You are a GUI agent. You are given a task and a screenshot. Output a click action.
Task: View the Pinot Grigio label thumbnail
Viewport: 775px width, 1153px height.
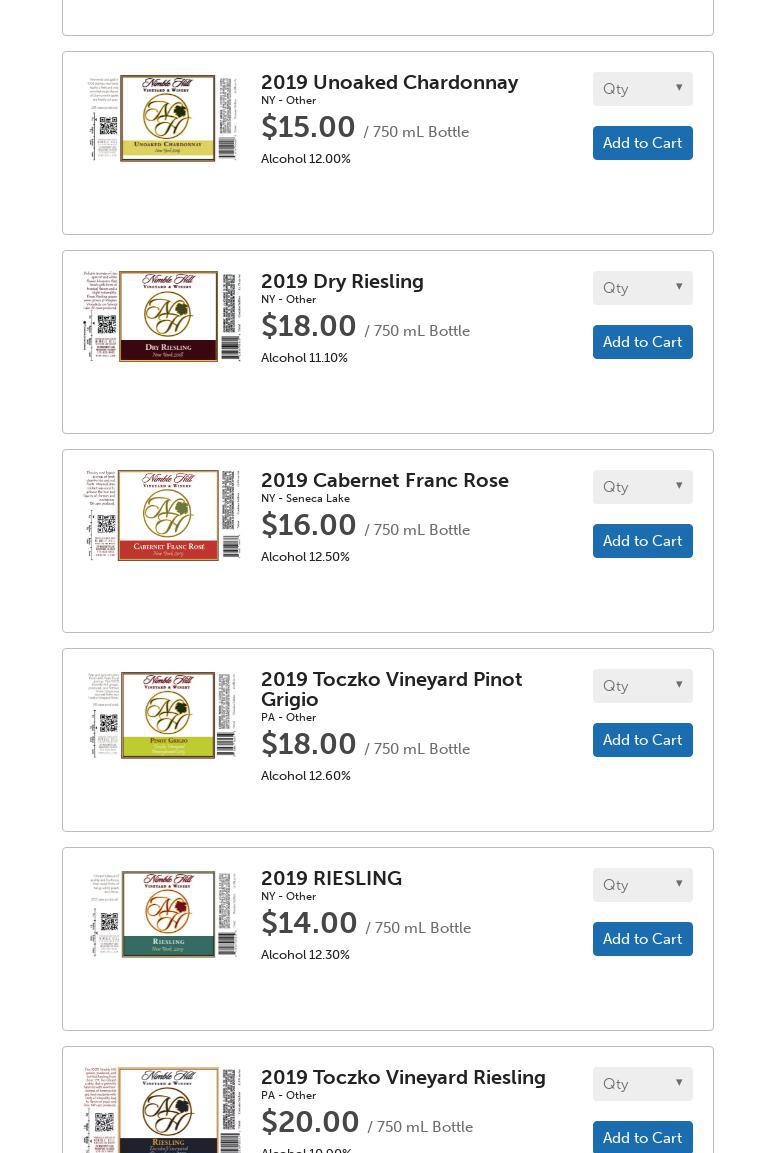coord(164,715)
